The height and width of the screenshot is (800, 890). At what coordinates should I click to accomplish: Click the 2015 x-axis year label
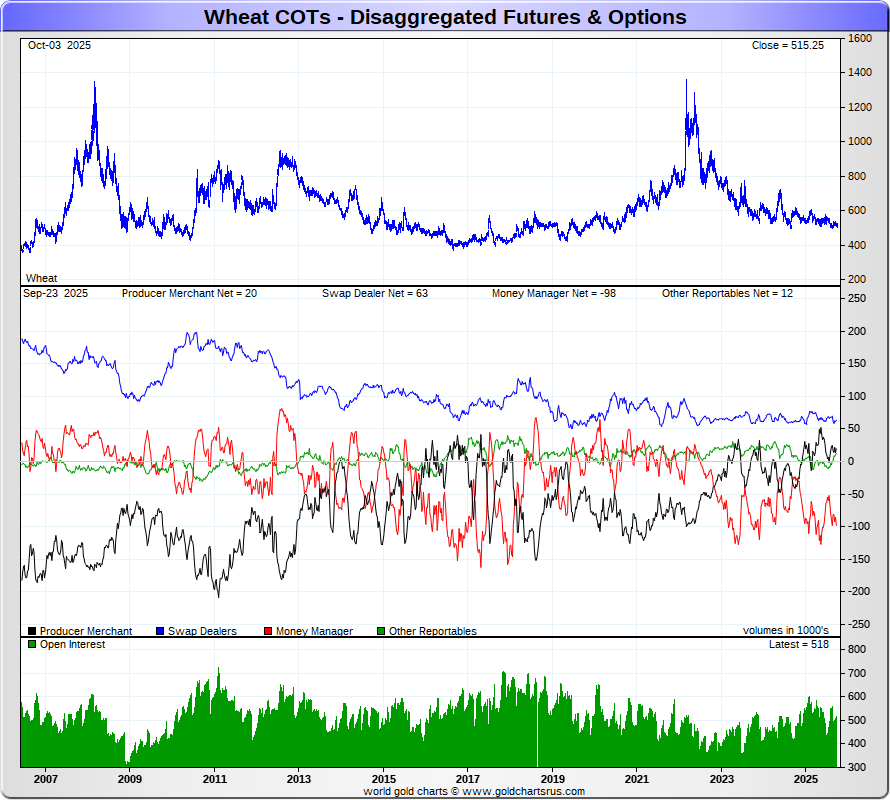click(x=384, y=779)
